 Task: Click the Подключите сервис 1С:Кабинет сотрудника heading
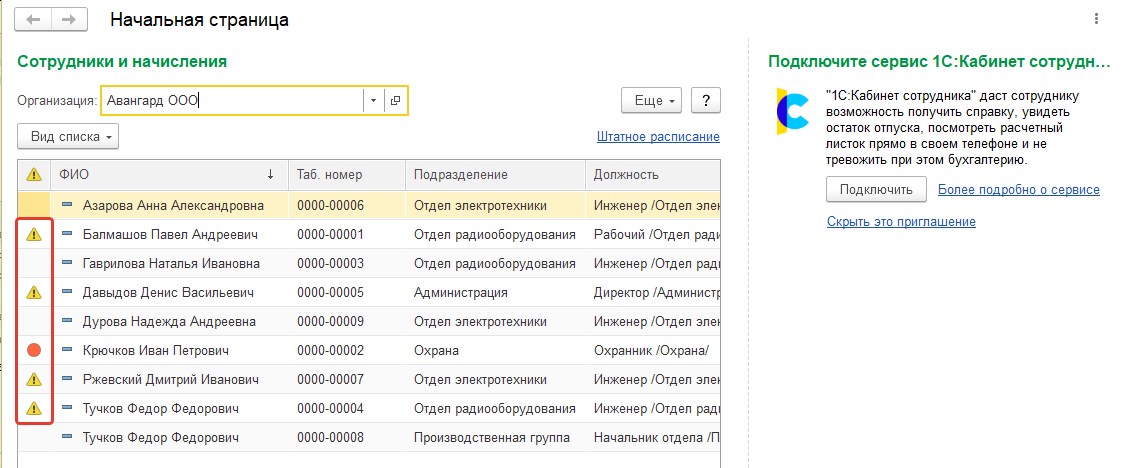938,62
